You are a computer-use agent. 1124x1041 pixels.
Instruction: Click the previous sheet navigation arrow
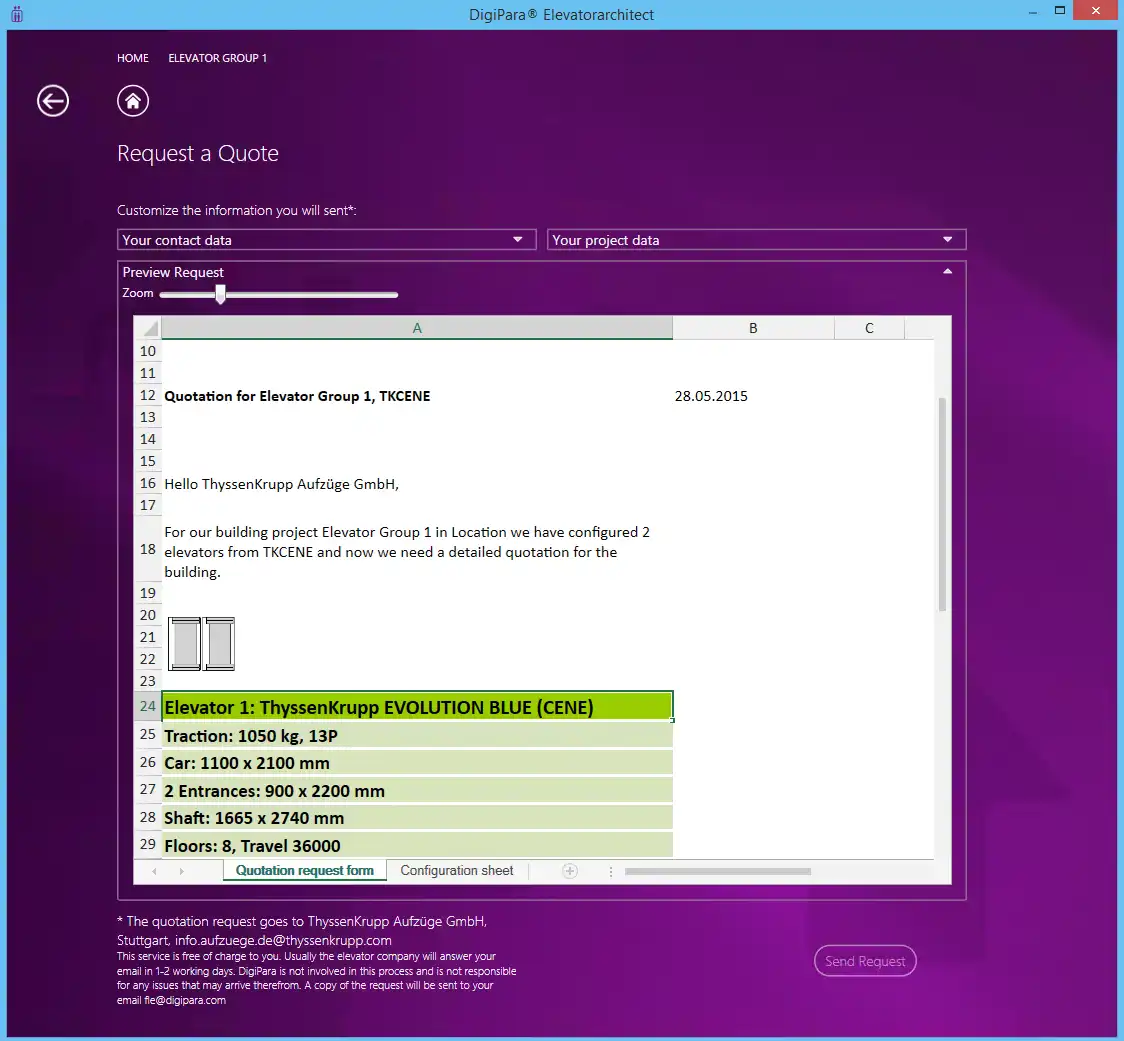154,872
